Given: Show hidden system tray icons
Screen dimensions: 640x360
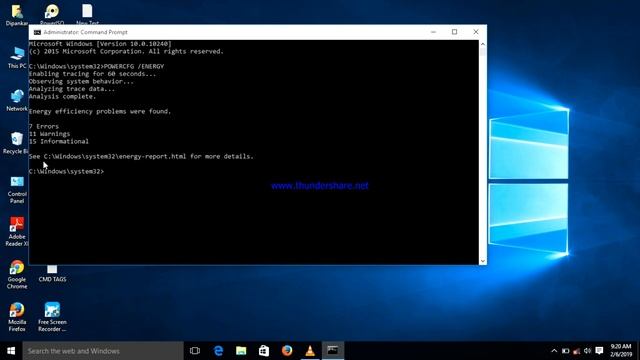Looking at the screenshot, I should pos(554,351).
